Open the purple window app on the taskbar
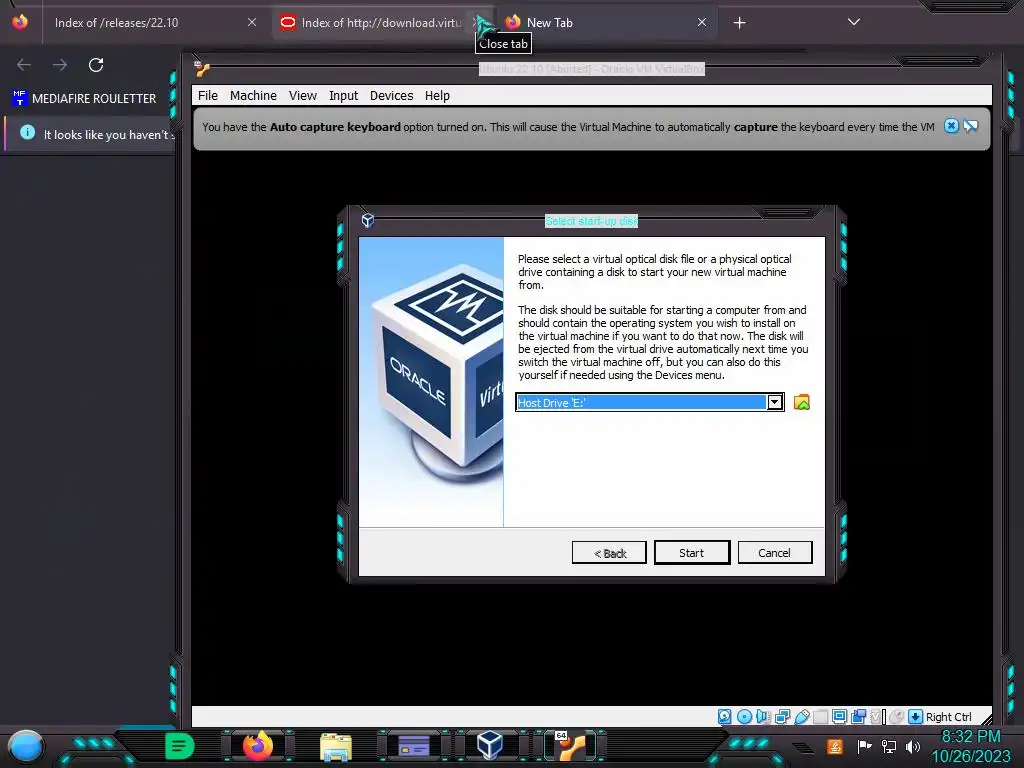This screenshot has width=1024, height=768. pyautogui.click(x=414, y=746)
